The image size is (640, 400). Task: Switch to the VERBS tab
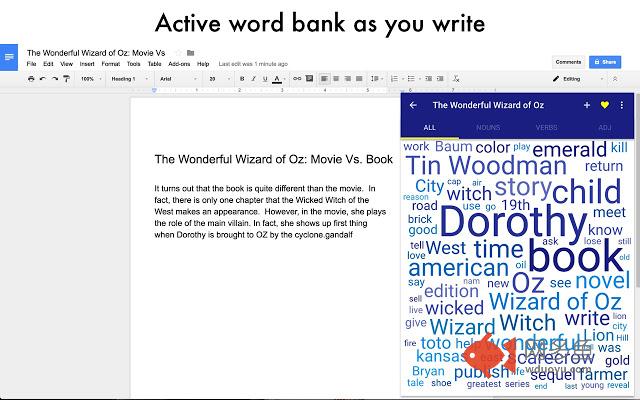[546, 128]
